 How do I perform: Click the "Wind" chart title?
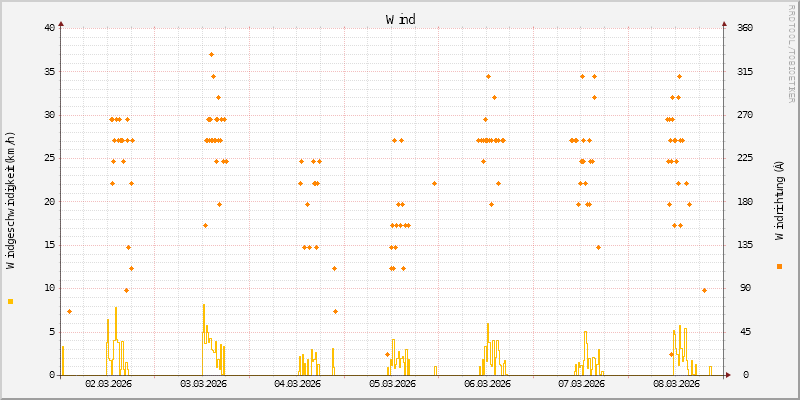tap(400, 19)
